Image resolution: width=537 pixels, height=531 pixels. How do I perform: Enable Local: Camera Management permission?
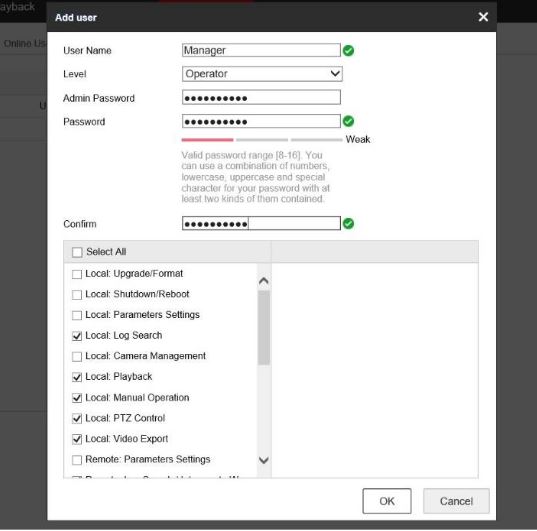coord(77,357)
